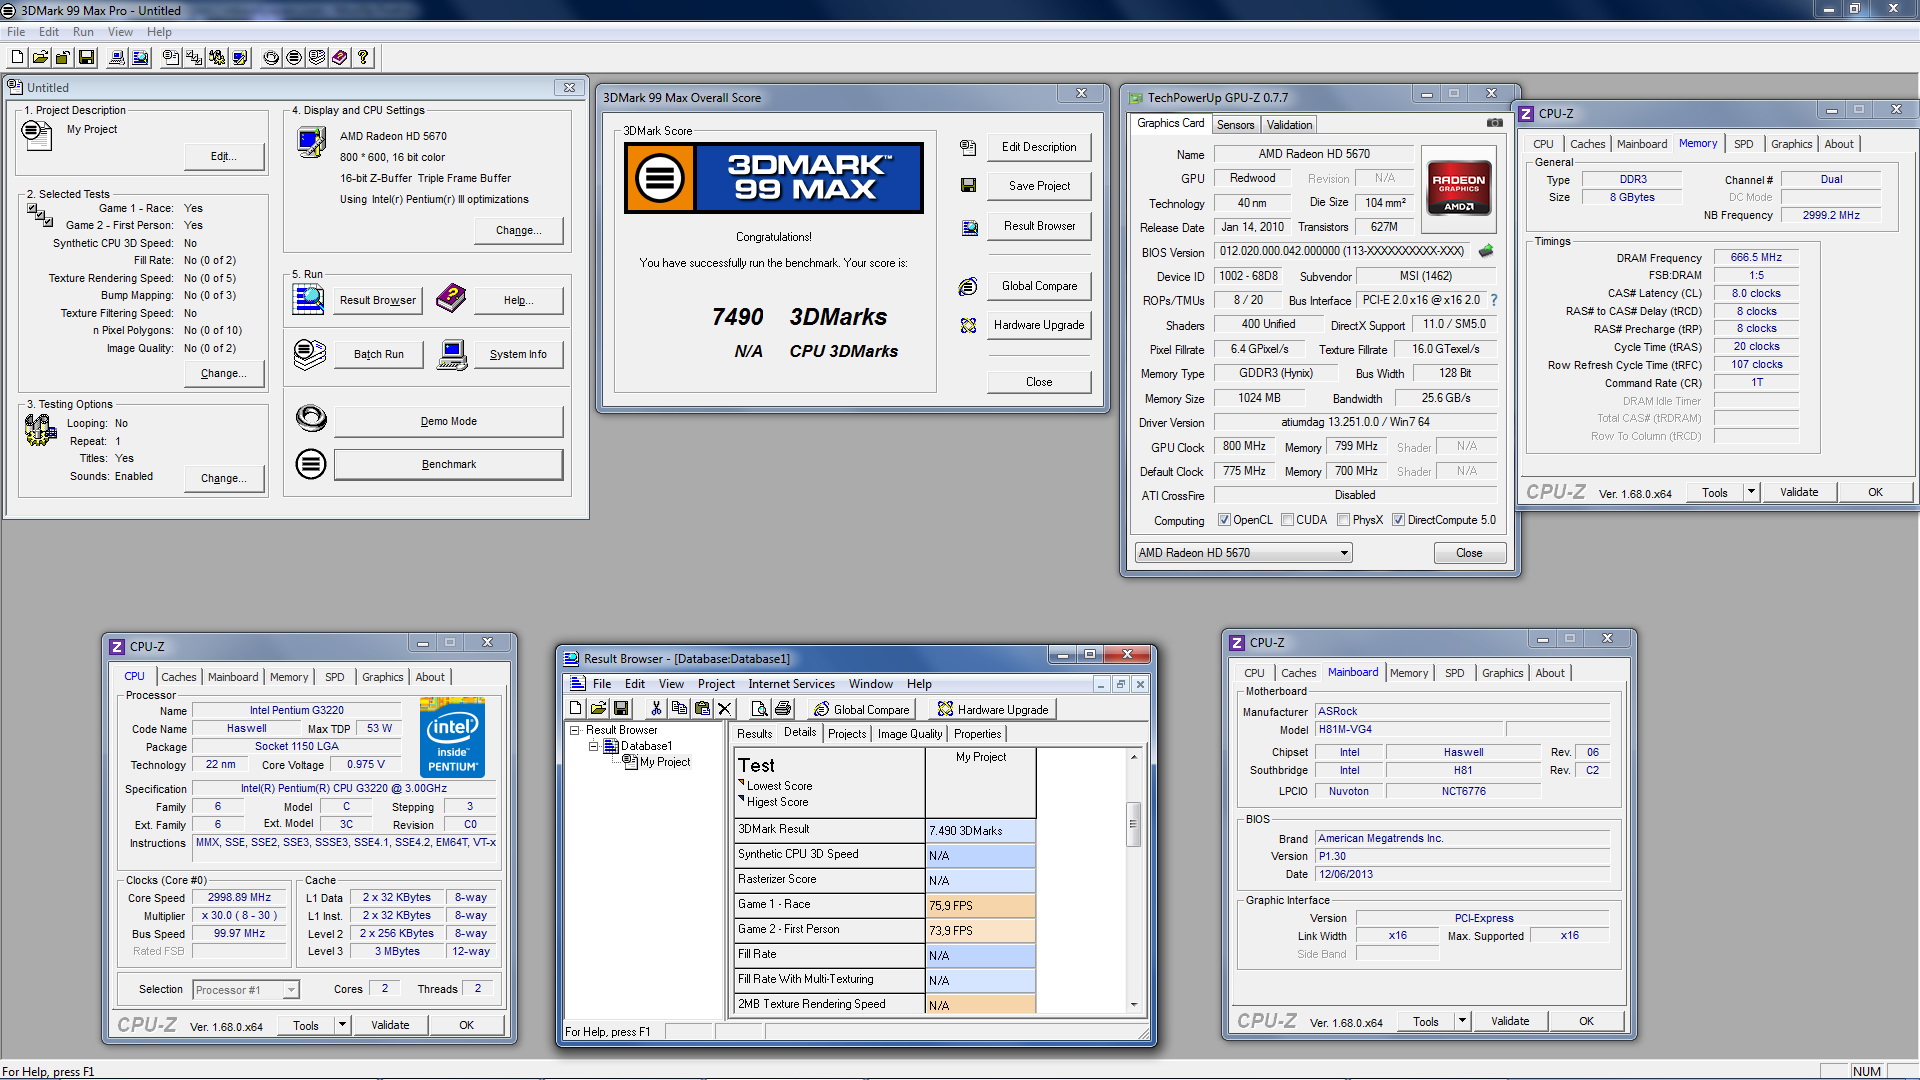Click Delete X icon in Result Browser toolbar
The image size is (1920, 1080).
click(x=725, y=709)
